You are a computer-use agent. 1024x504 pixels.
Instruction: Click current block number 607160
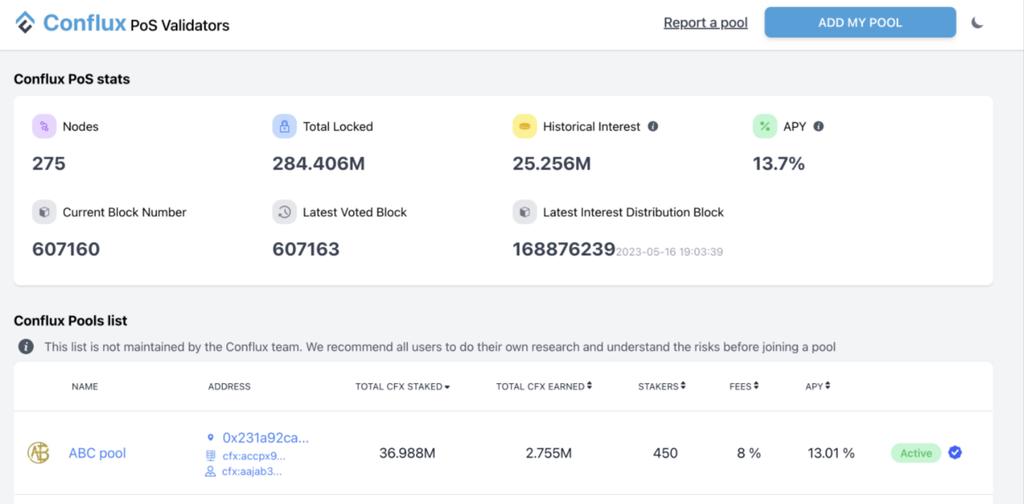(66, 249)
